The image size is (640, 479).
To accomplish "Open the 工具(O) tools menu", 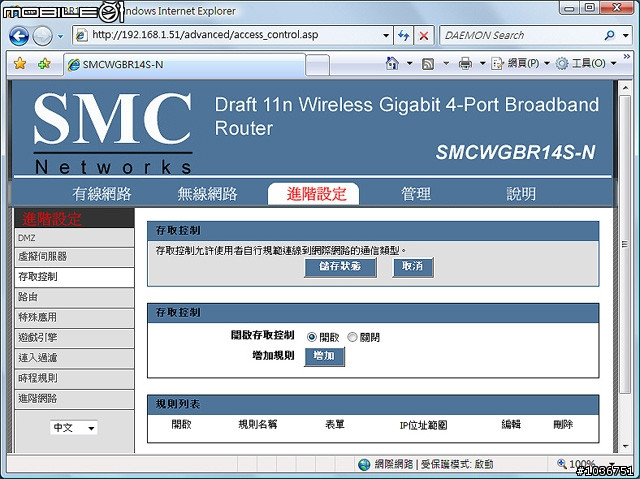I will point(586,63).
